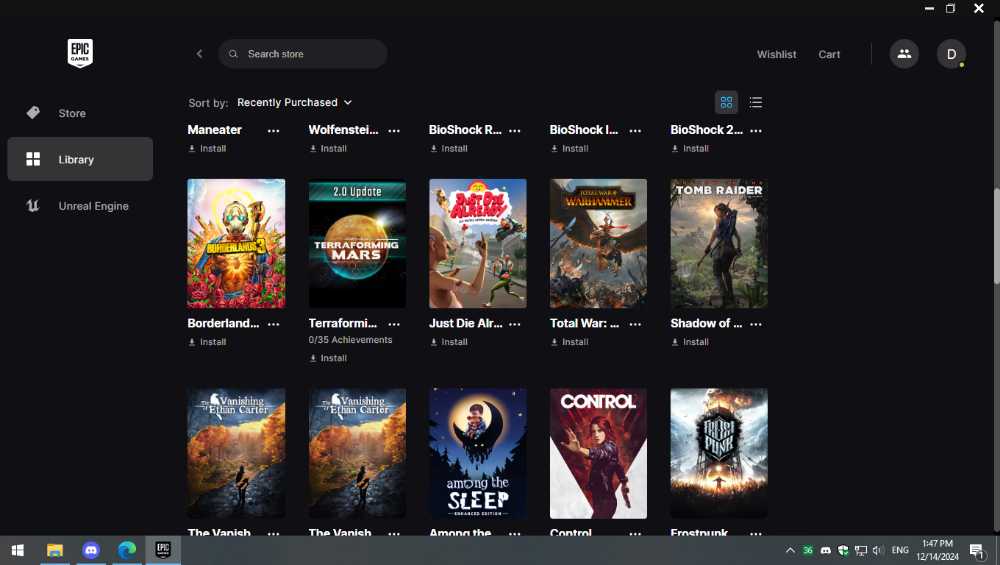This screenshot has width=1000, height=565.
Task: Open Just Die Already options menu
Action: point(515,324)
